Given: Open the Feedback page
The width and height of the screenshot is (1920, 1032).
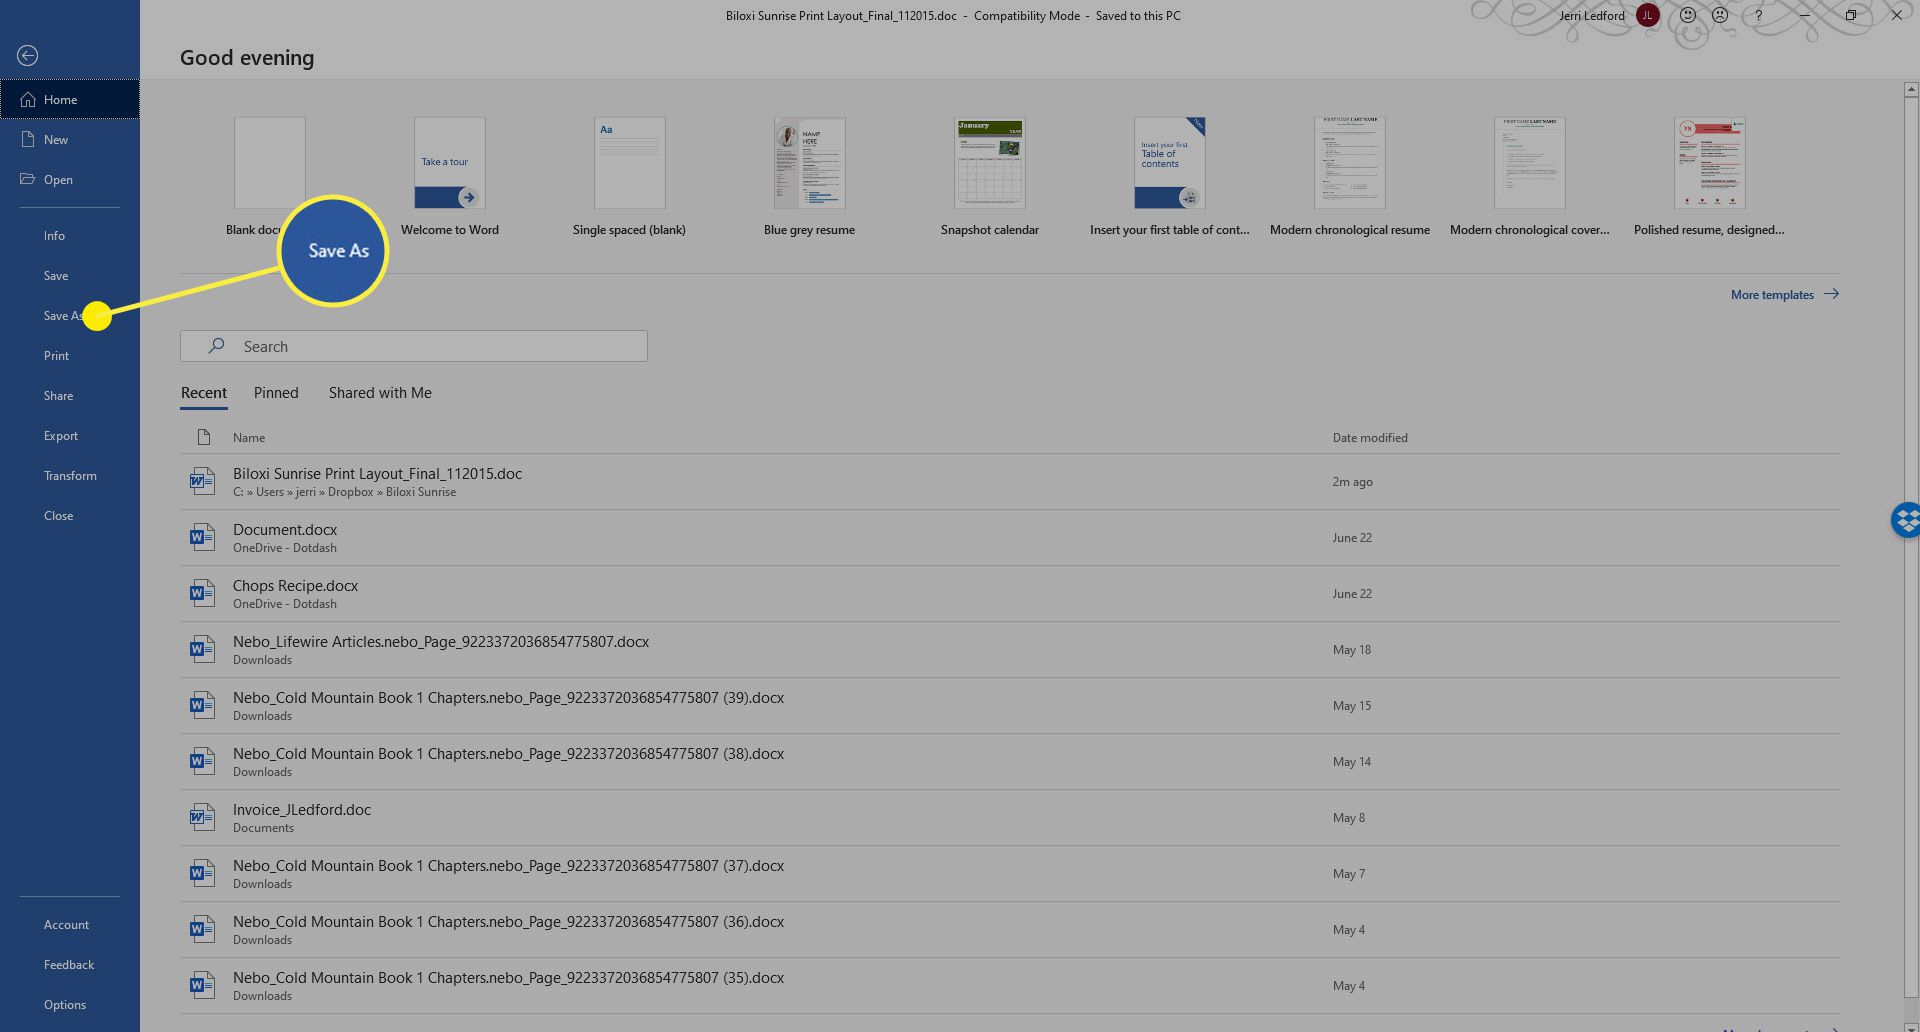Looking at the screenshot, I should tap(70, 965).
